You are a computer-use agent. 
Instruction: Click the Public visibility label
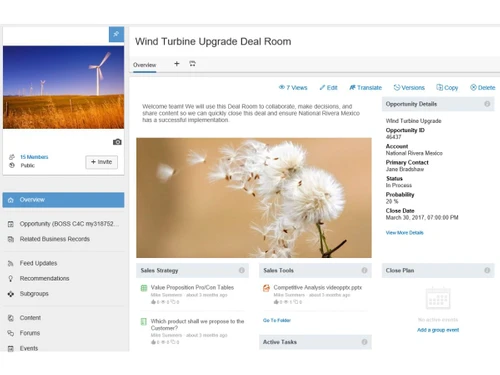pyautogui.click(x=27, y=165)
